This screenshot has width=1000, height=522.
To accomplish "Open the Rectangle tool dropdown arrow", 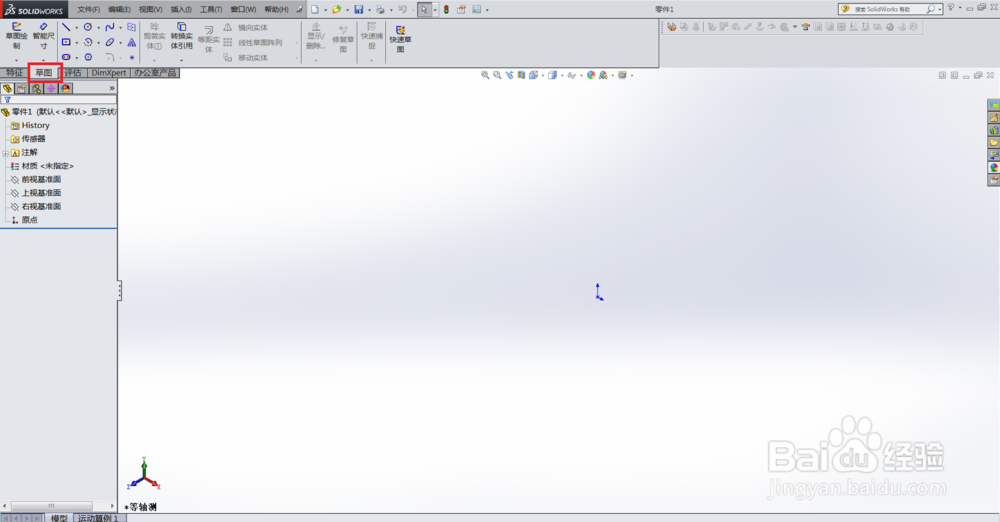I will coord(77,43).
